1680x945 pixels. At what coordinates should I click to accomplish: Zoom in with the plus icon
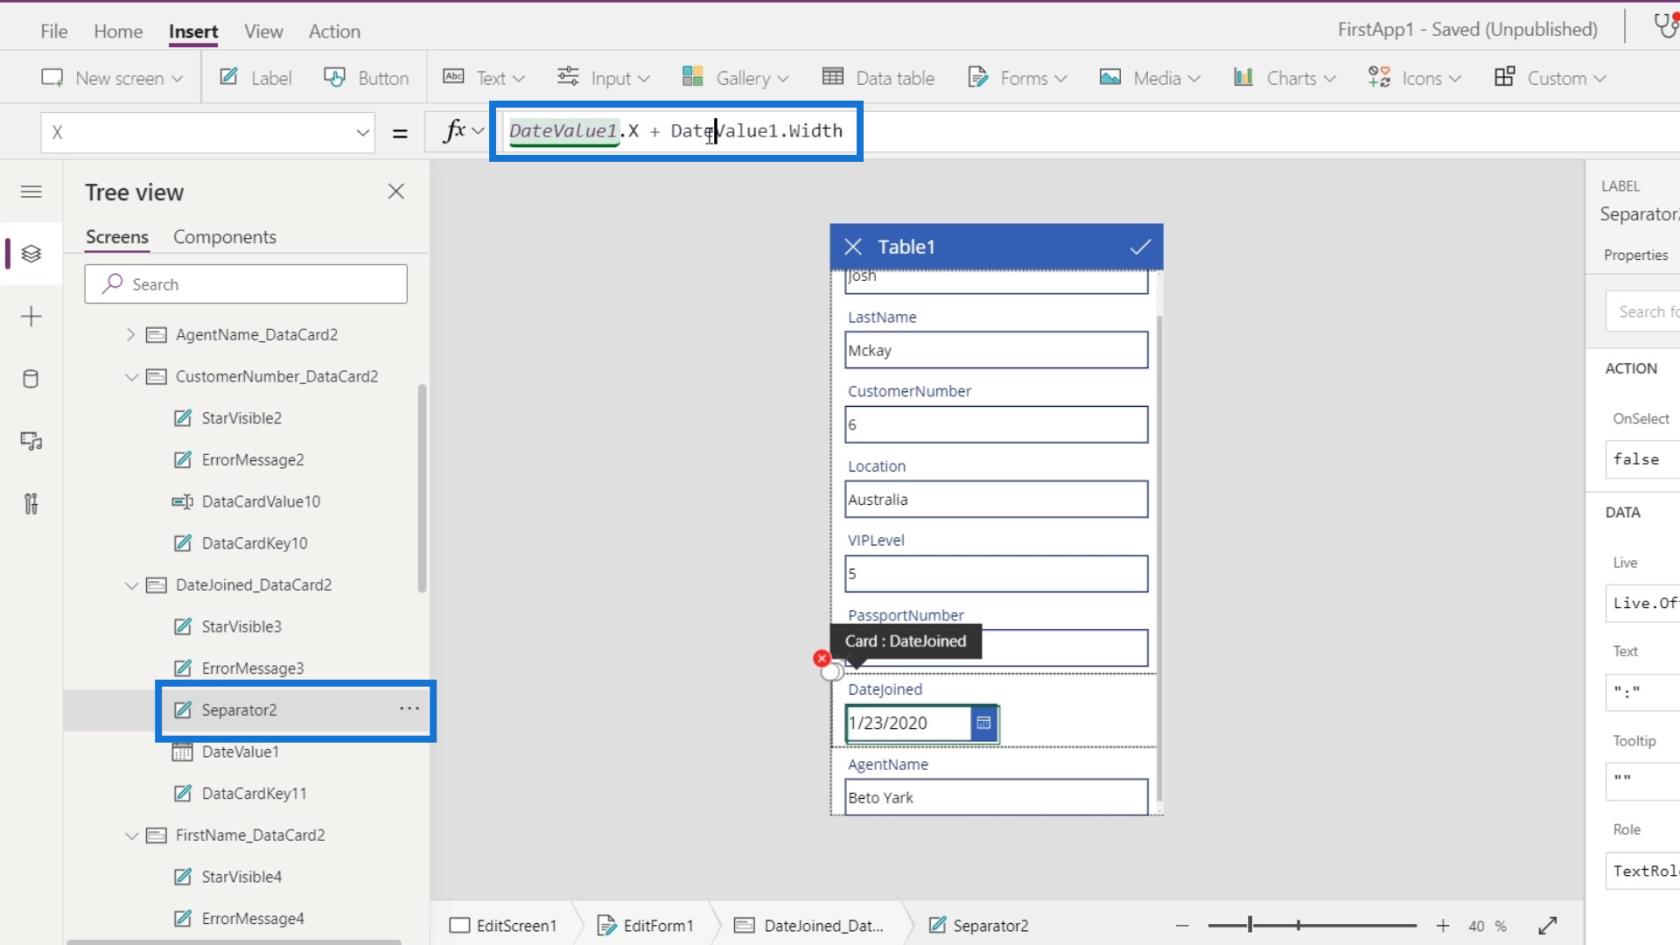pyautogui.click(x=1443, y=926)
